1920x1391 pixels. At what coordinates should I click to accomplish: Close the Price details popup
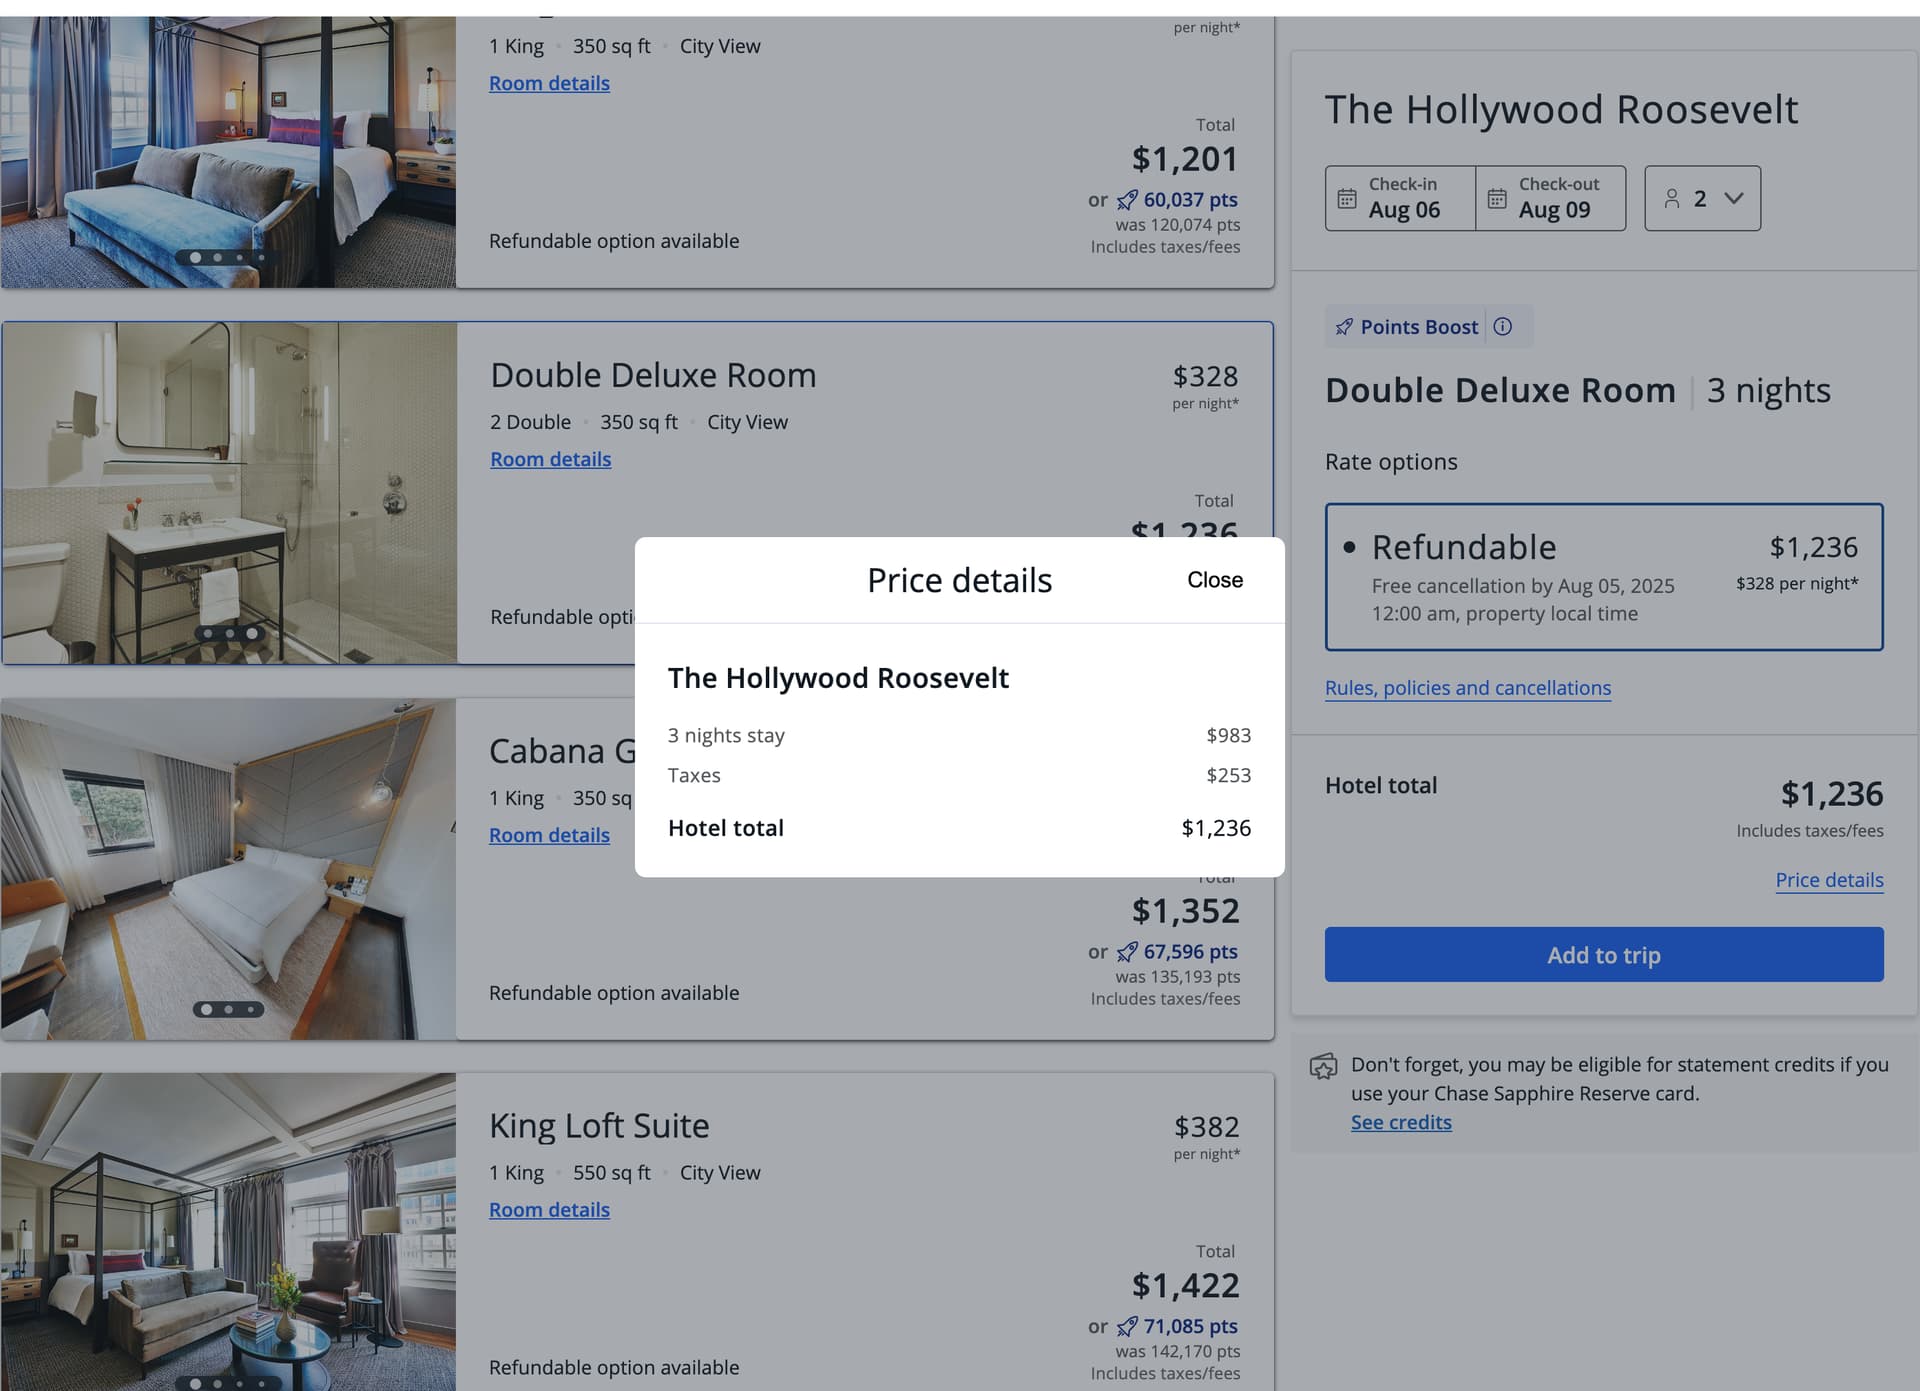(x=1214, y=580)
